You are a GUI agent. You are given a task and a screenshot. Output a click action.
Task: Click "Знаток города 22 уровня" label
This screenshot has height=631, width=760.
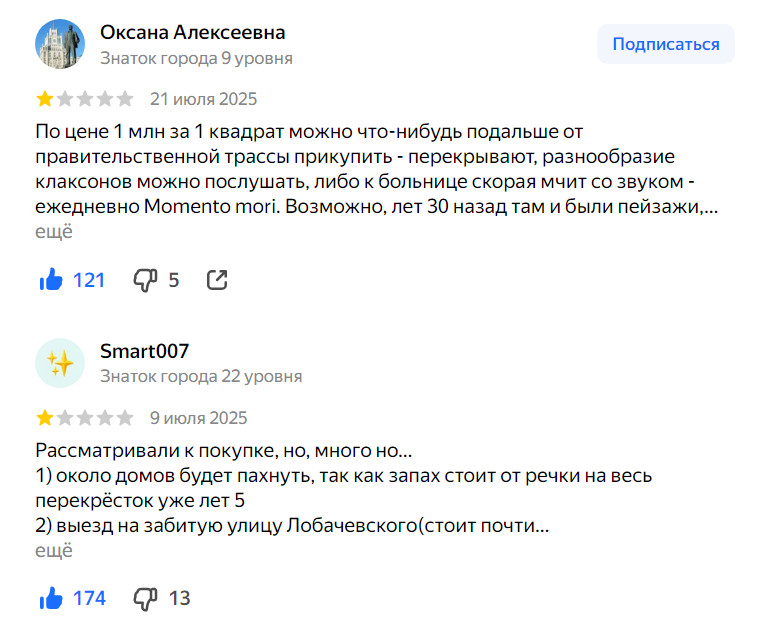click(x=201, y=377)
